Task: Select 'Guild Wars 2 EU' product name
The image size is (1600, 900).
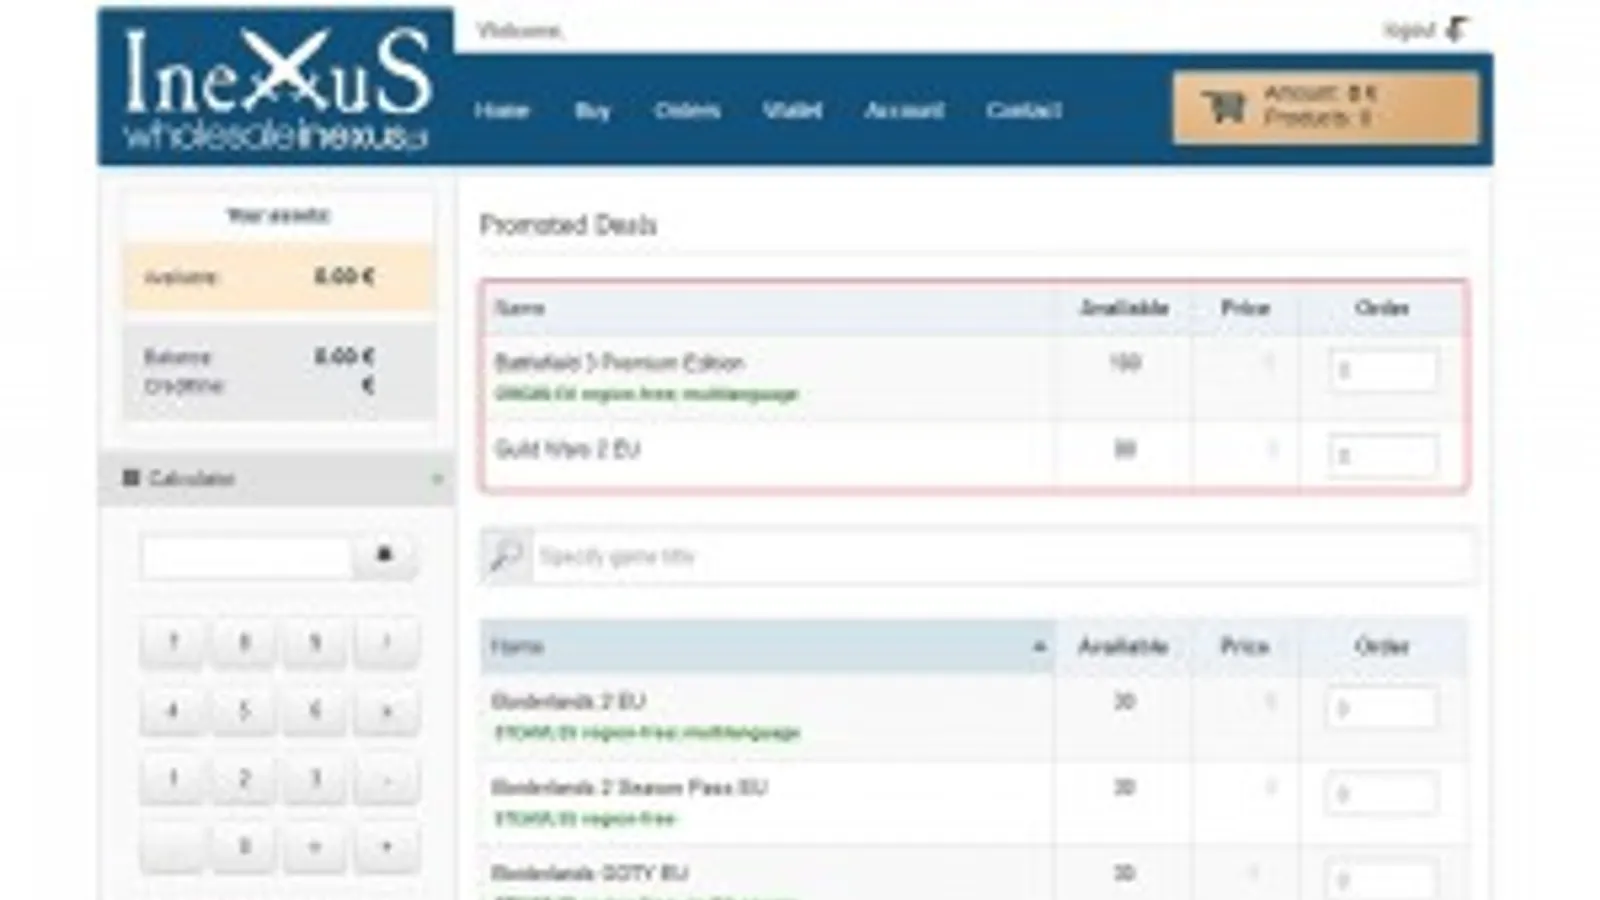Action: [568, 449]
